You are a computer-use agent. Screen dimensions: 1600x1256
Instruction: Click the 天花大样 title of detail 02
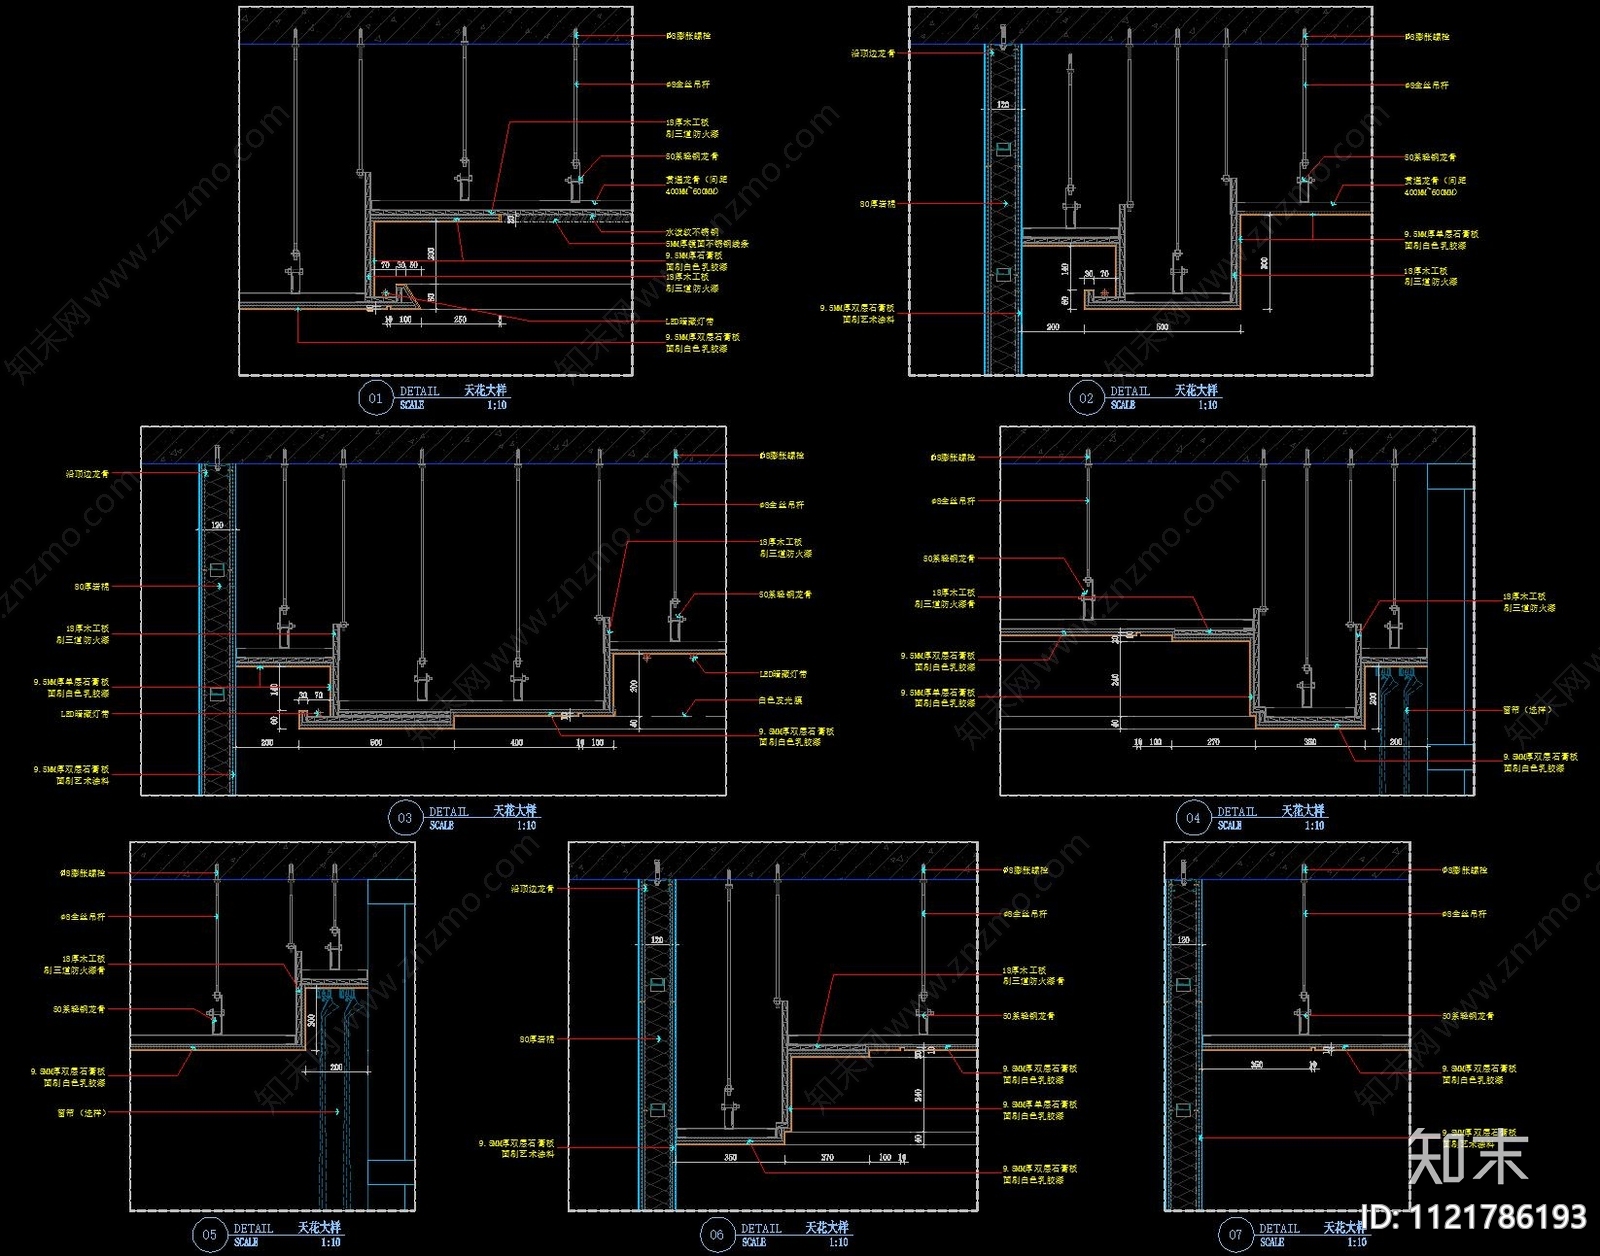(1196, 390)
